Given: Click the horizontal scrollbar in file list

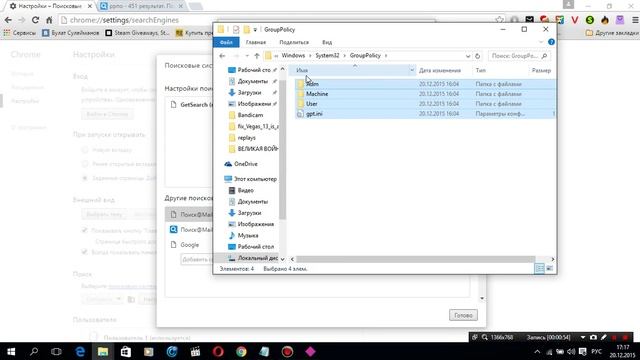Looking at the screenshot, I should click(x=415, y=259).
